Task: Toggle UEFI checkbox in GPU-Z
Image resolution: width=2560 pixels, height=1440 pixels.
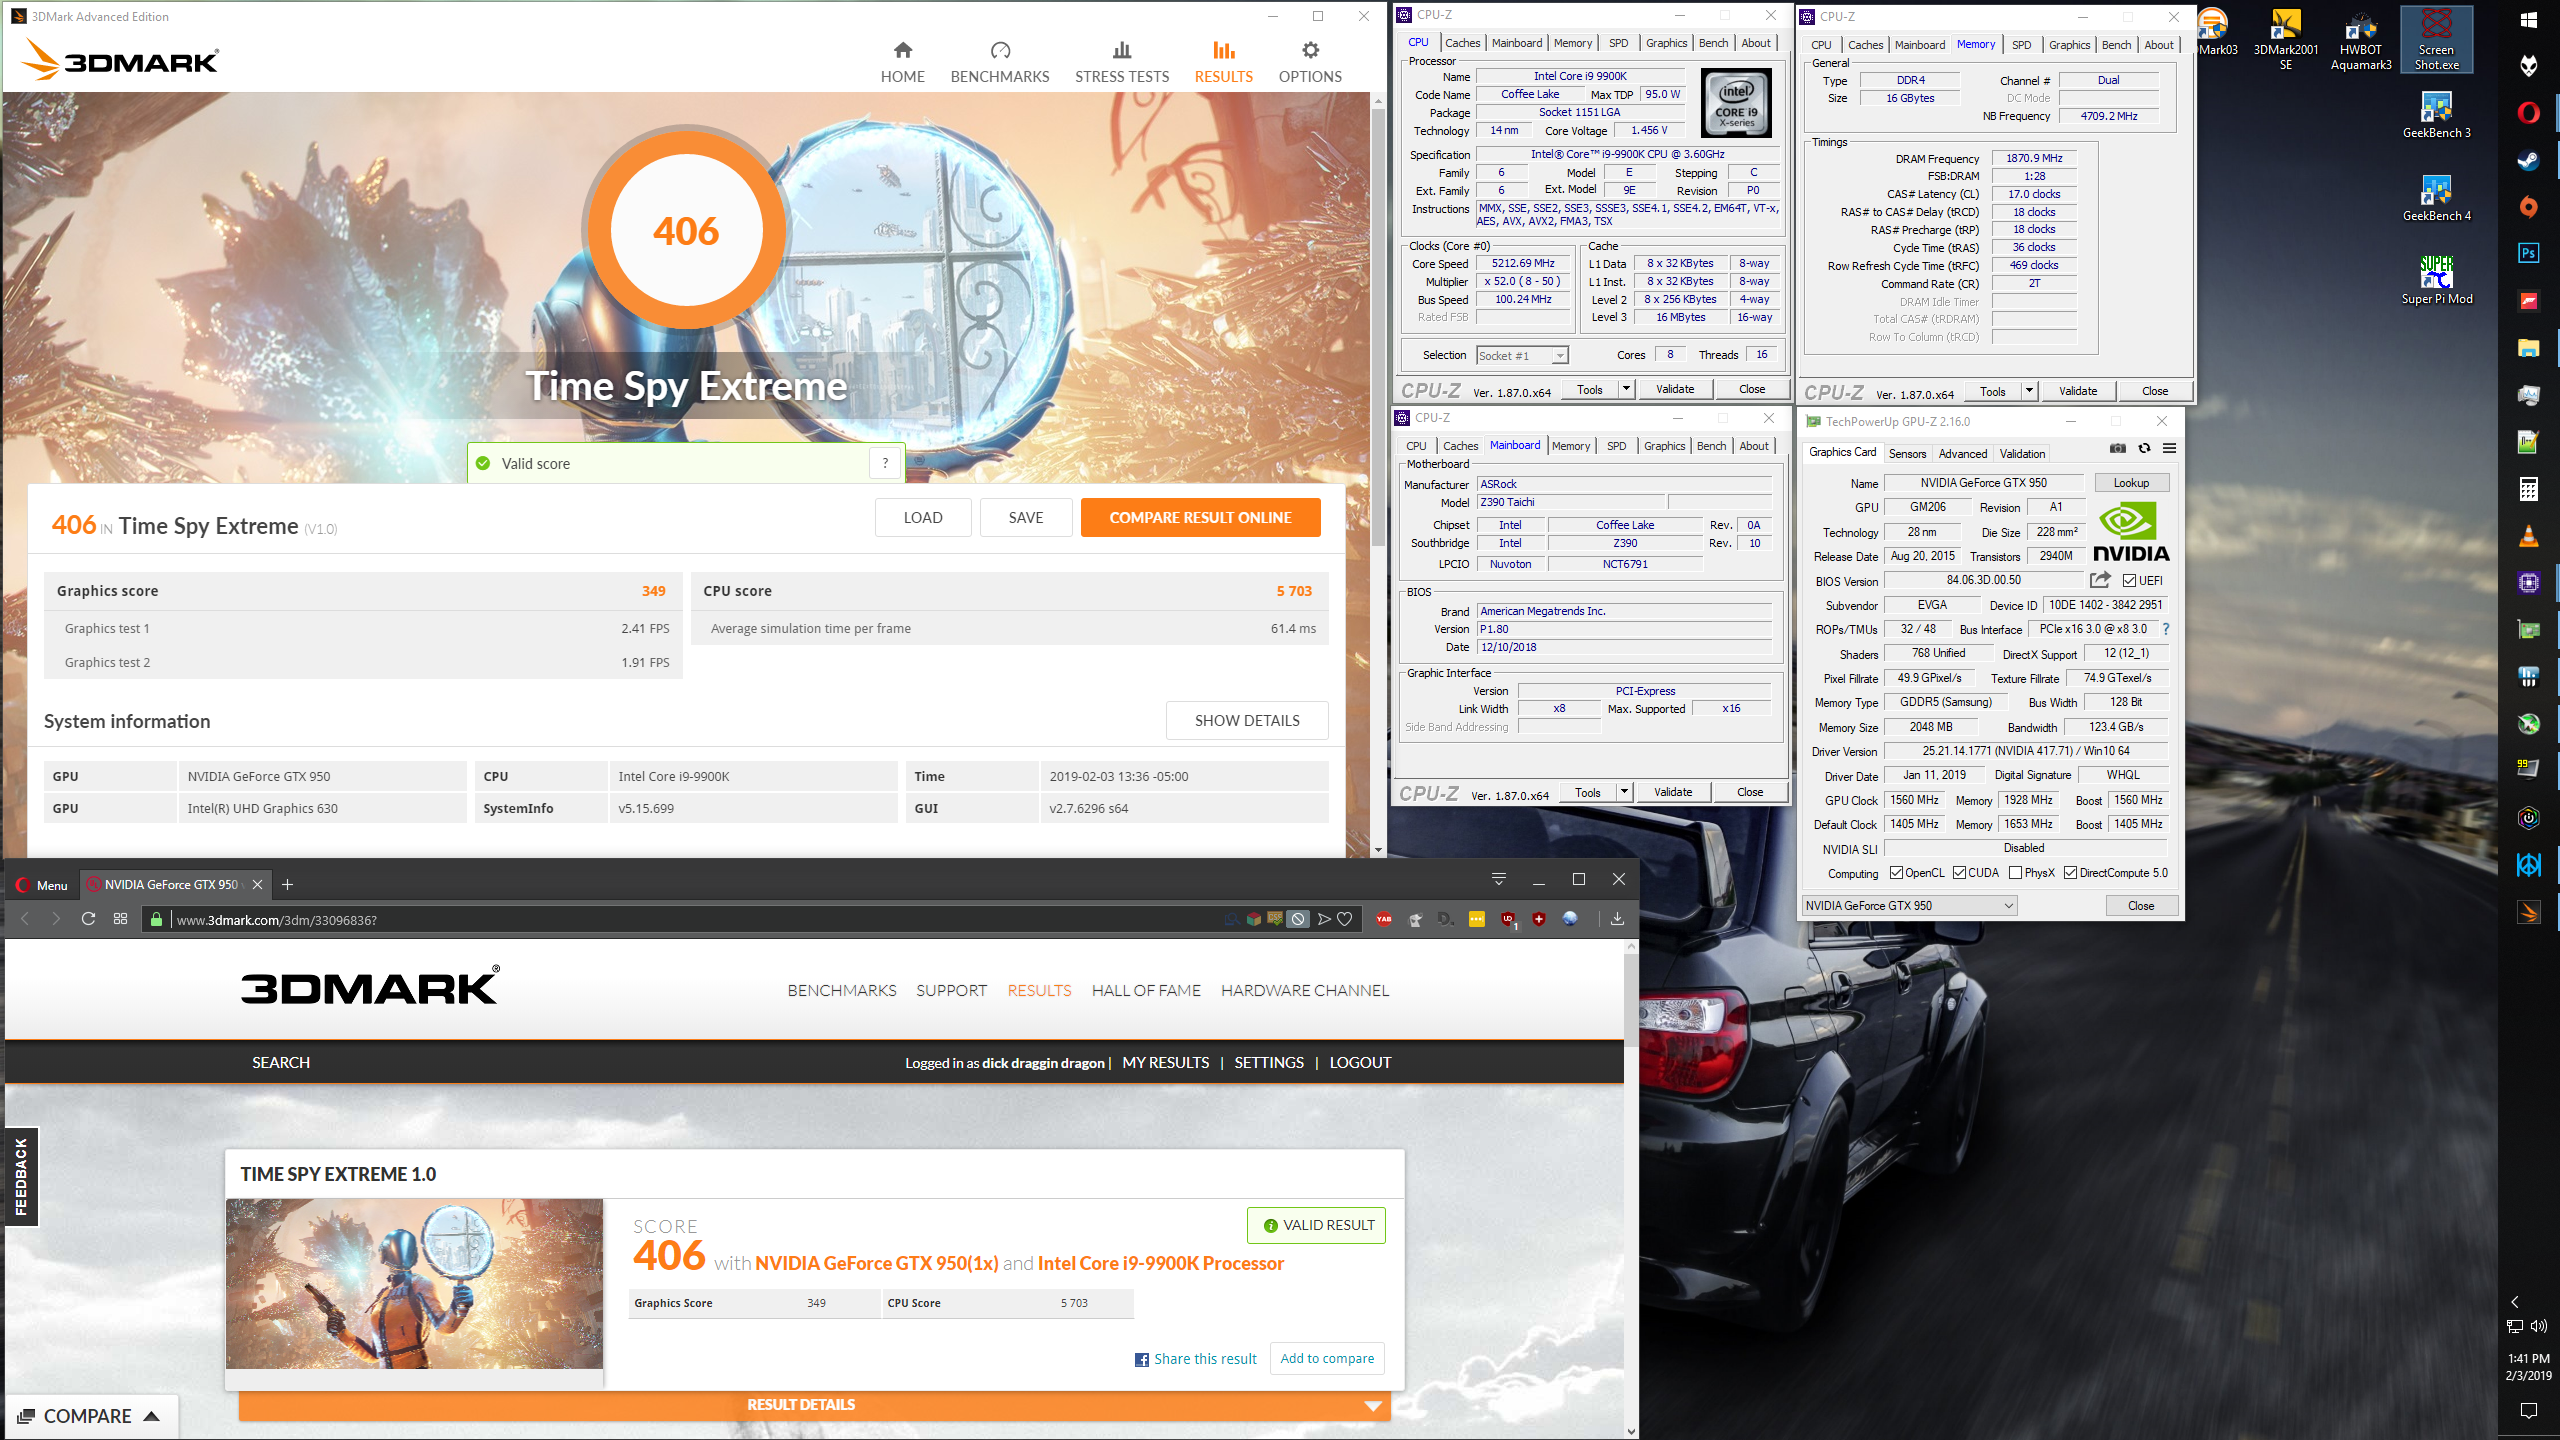Action: [x=2130, y=581]
